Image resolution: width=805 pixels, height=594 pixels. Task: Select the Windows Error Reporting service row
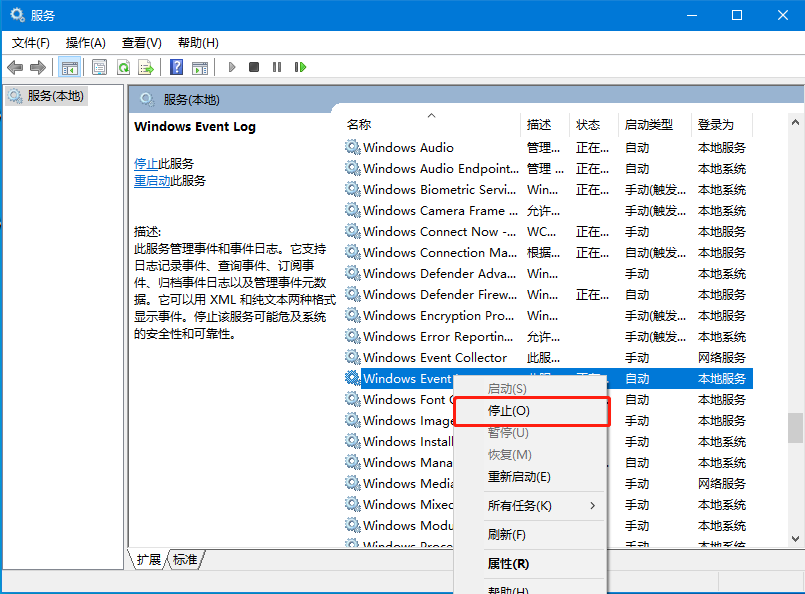tap(548, 337)
